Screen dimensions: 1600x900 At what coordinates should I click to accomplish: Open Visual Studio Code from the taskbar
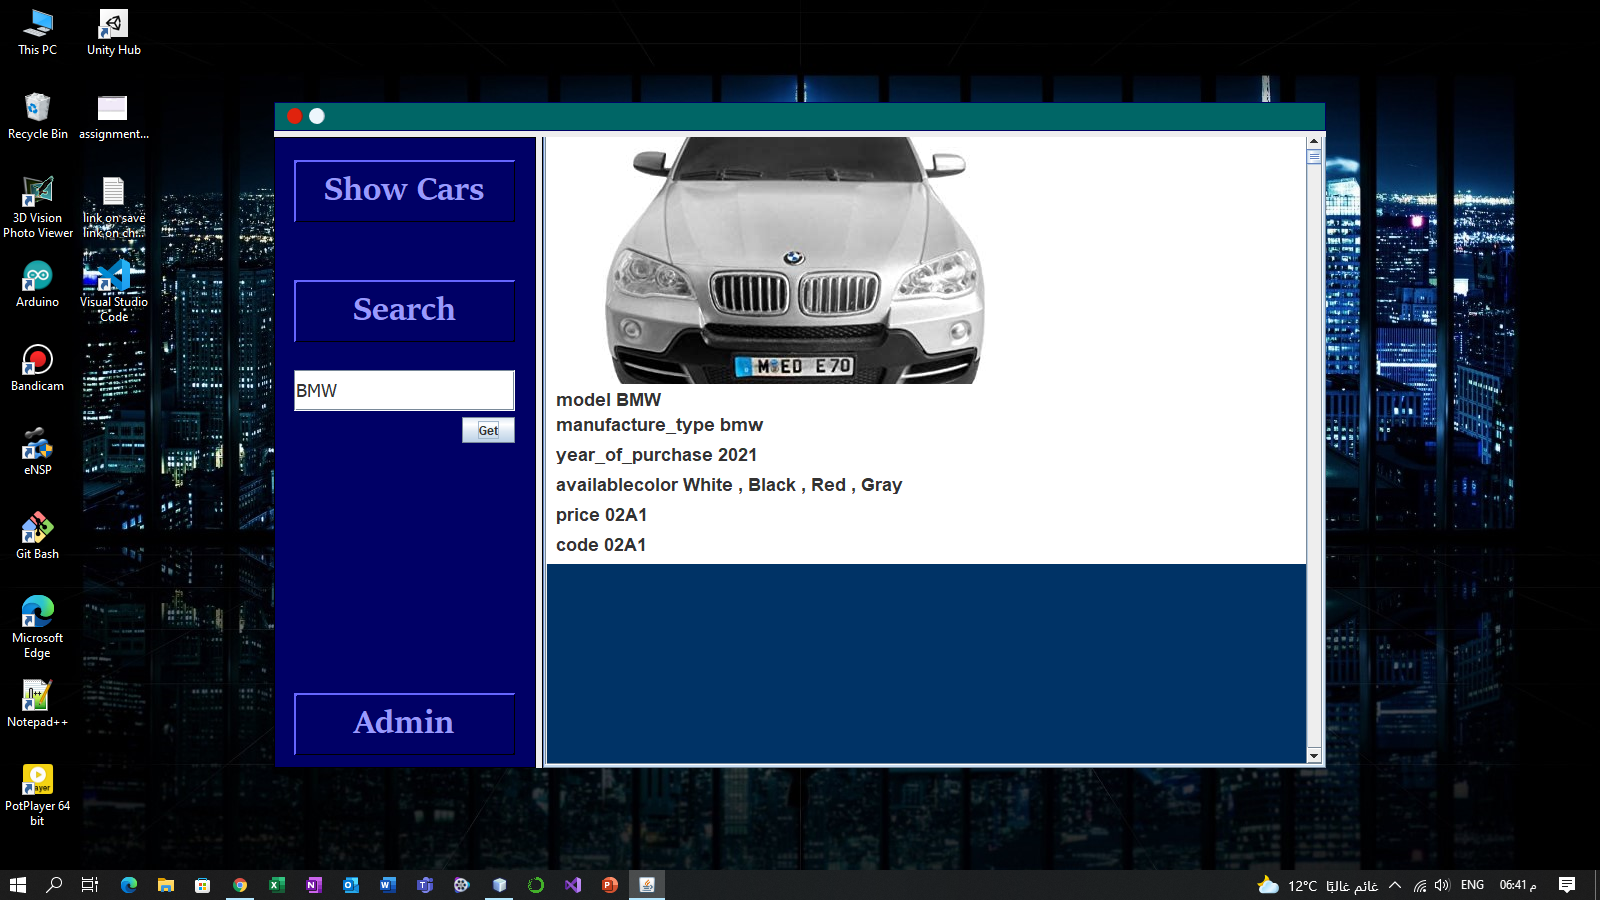point(572,884)
